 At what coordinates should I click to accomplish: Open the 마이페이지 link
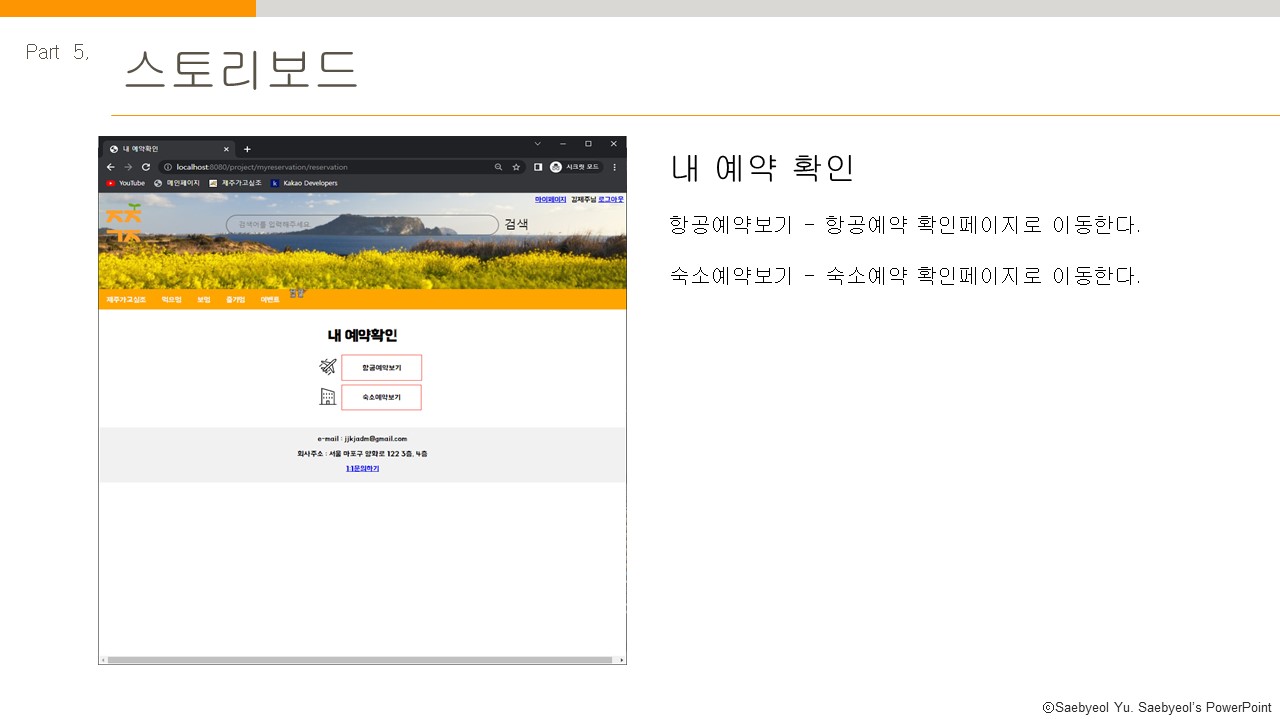point(550,200)
